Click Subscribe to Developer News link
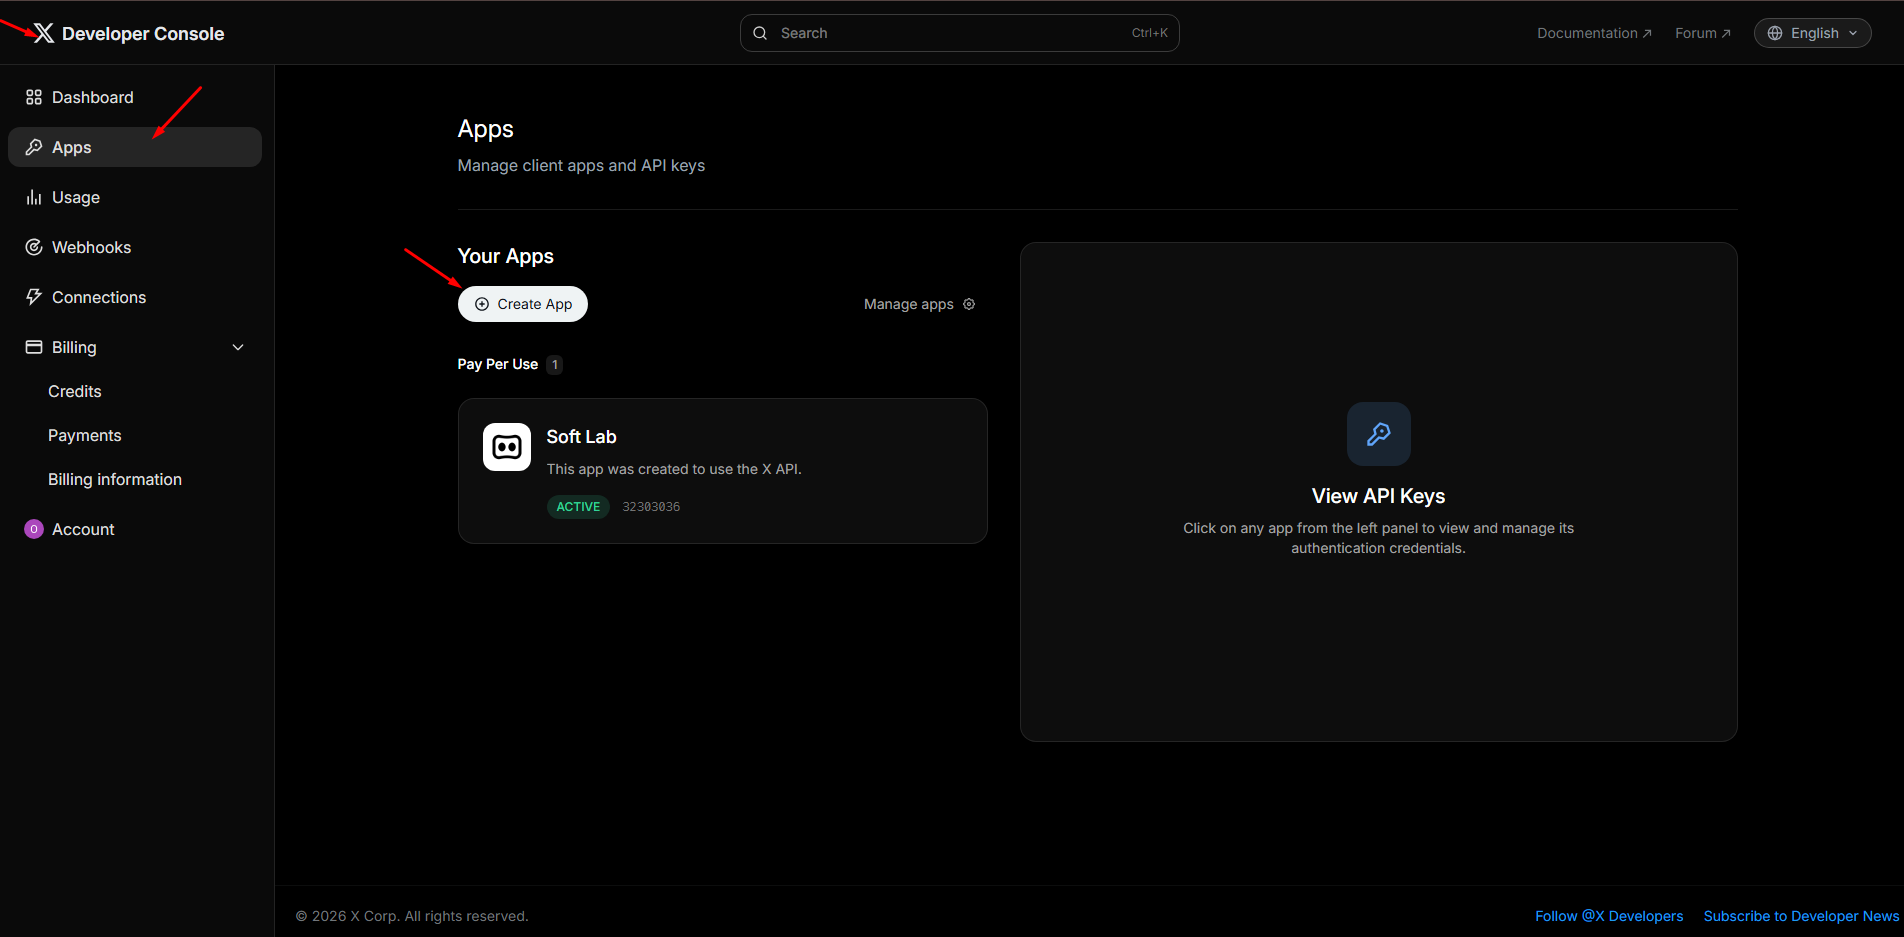 (x=1800, y=916)
